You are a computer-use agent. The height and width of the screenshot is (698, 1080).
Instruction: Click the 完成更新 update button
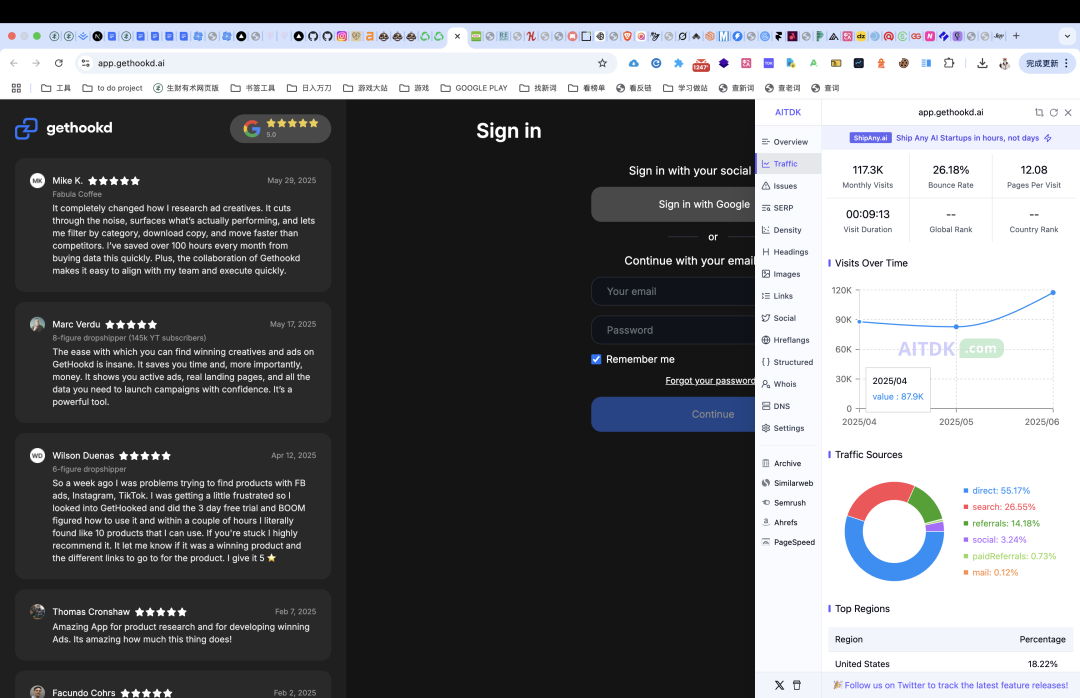(1046, 63)
